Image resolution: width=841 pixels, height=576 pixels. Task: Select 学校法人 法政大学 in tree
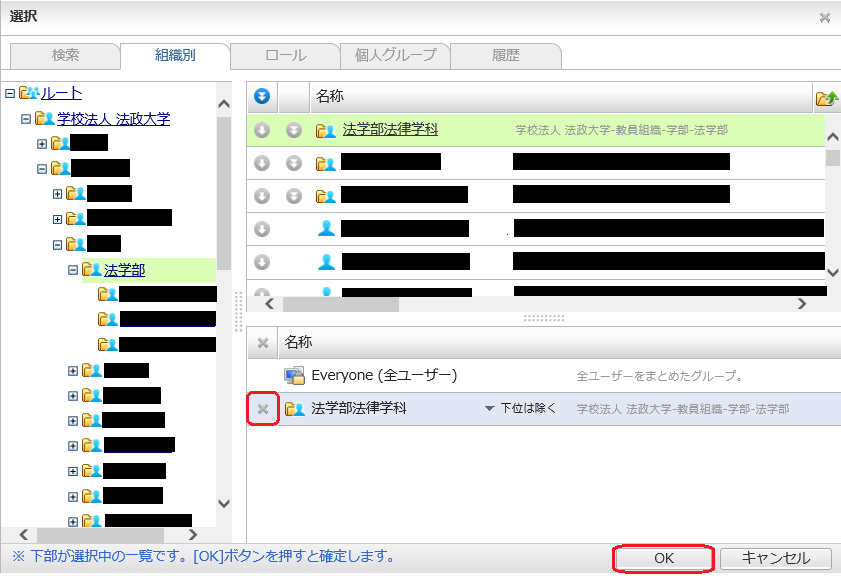(x=114, y=119)
